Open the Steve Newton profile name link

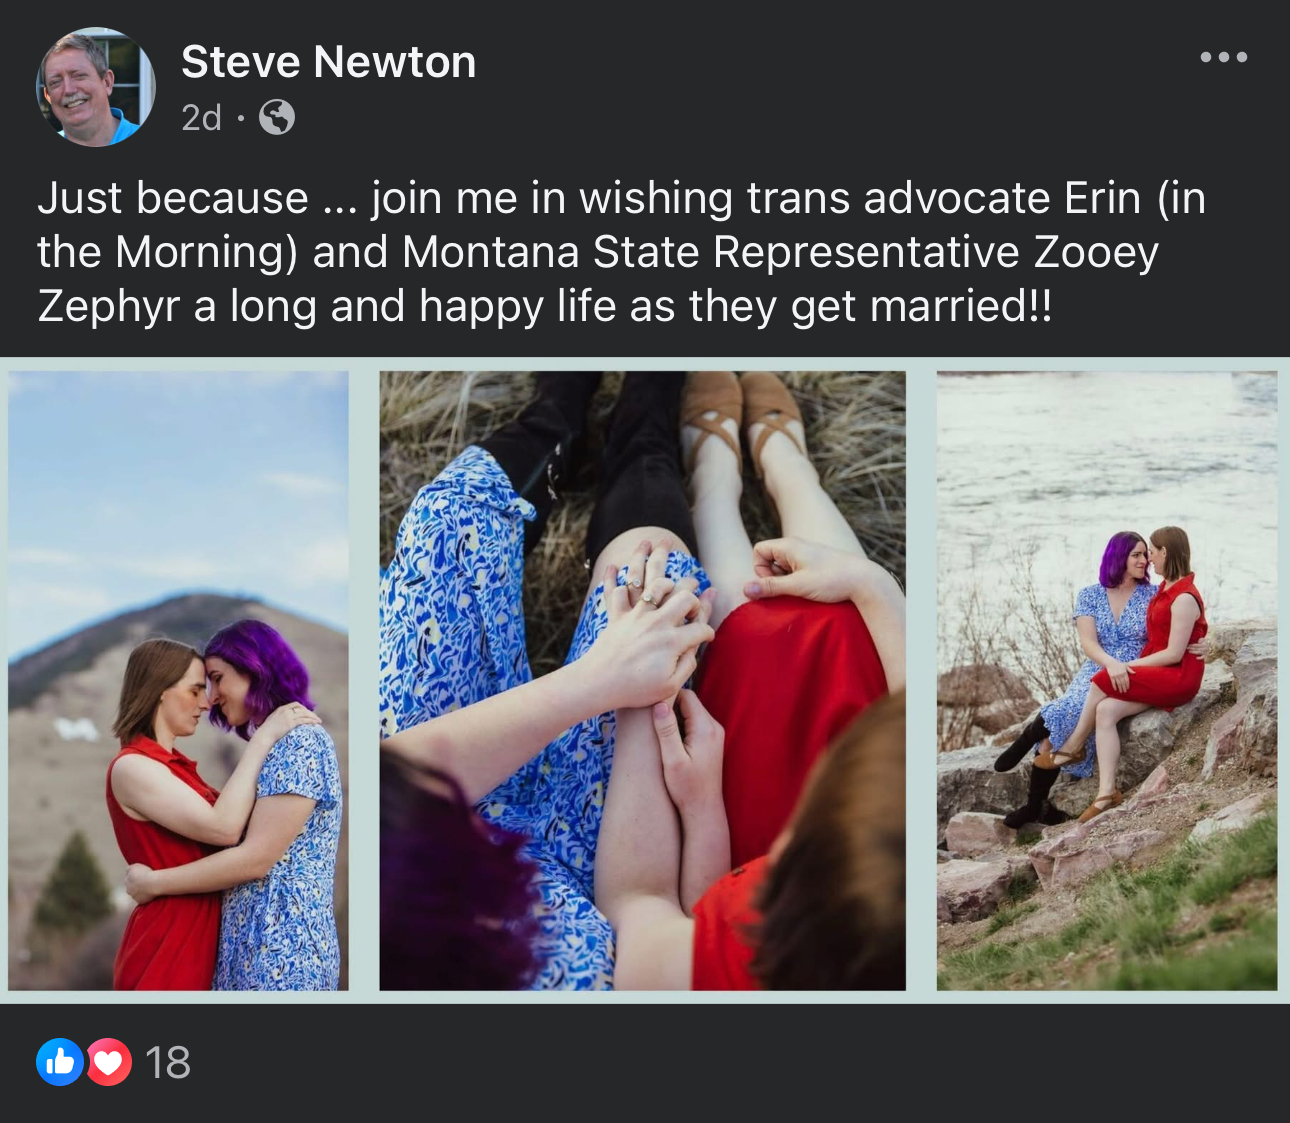coord(328,62)
